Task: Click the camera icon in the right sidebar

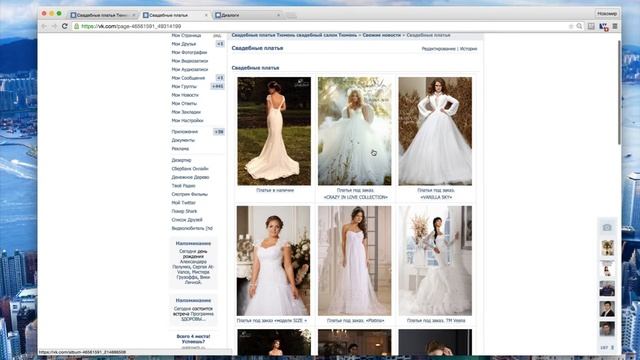Action: (x=607, y=227)
